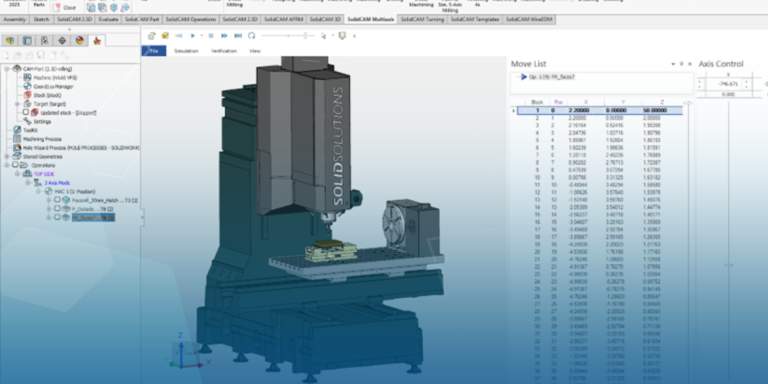Toggle the PK_faces7 operation checkbox
This screenshot has height=384, width=768.
coord(57,217)
